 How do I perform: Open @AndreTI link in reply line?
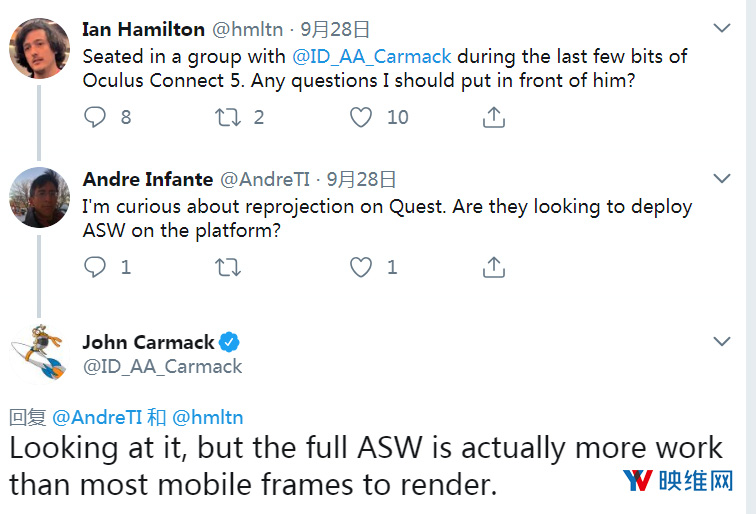tap(97, 417)
